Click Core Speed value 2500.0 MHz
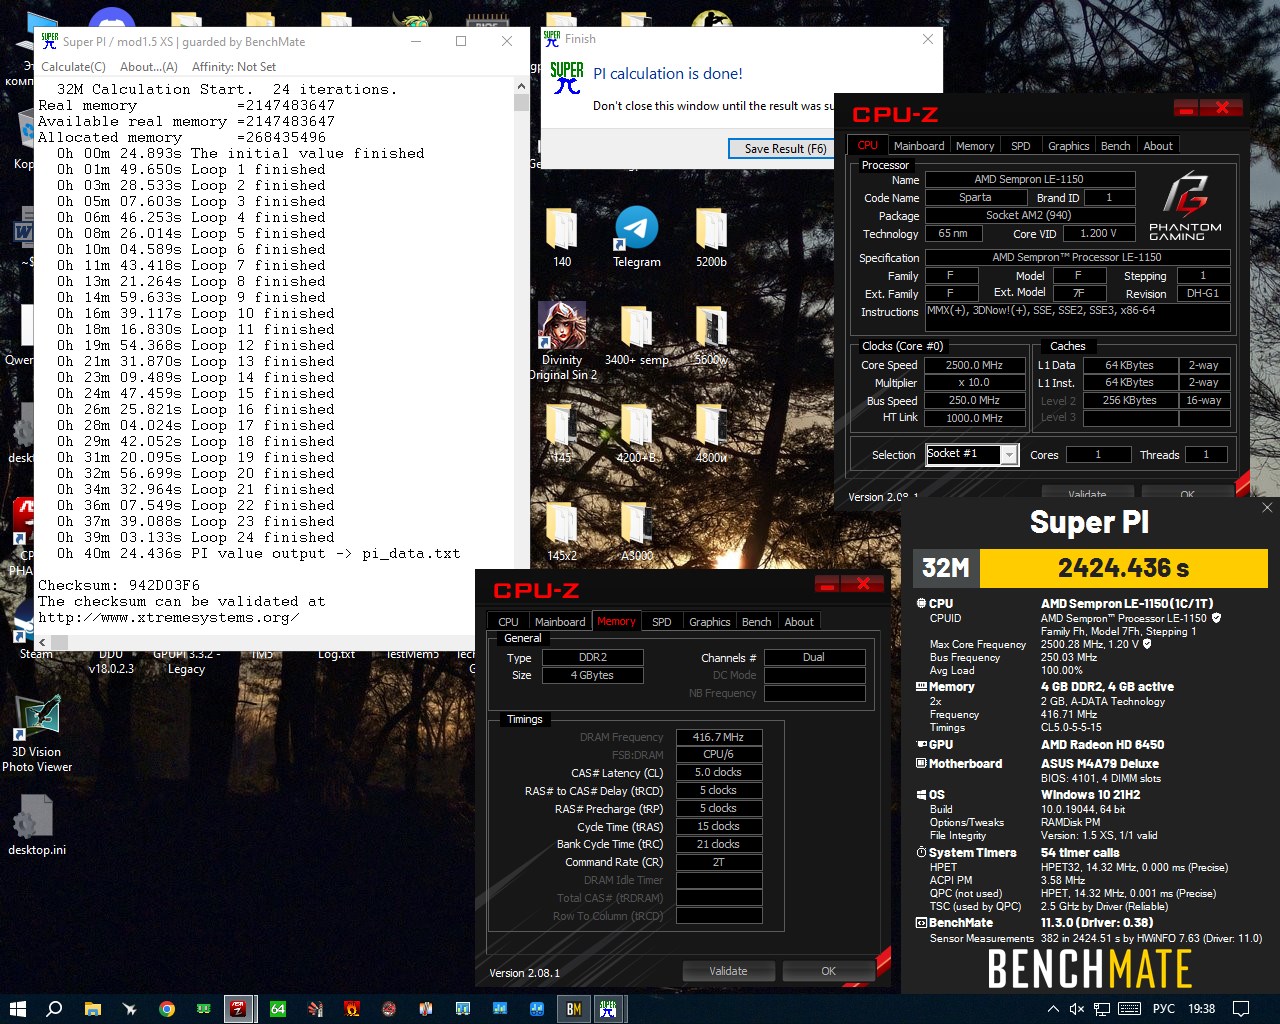 [x=974, y=365]
